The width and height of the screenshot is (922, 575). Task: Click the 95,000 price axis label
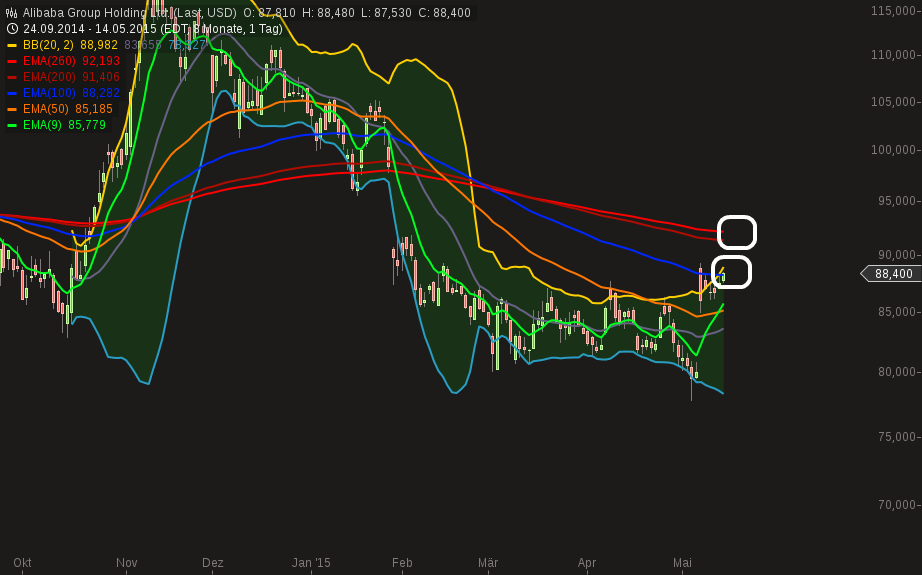897,201
